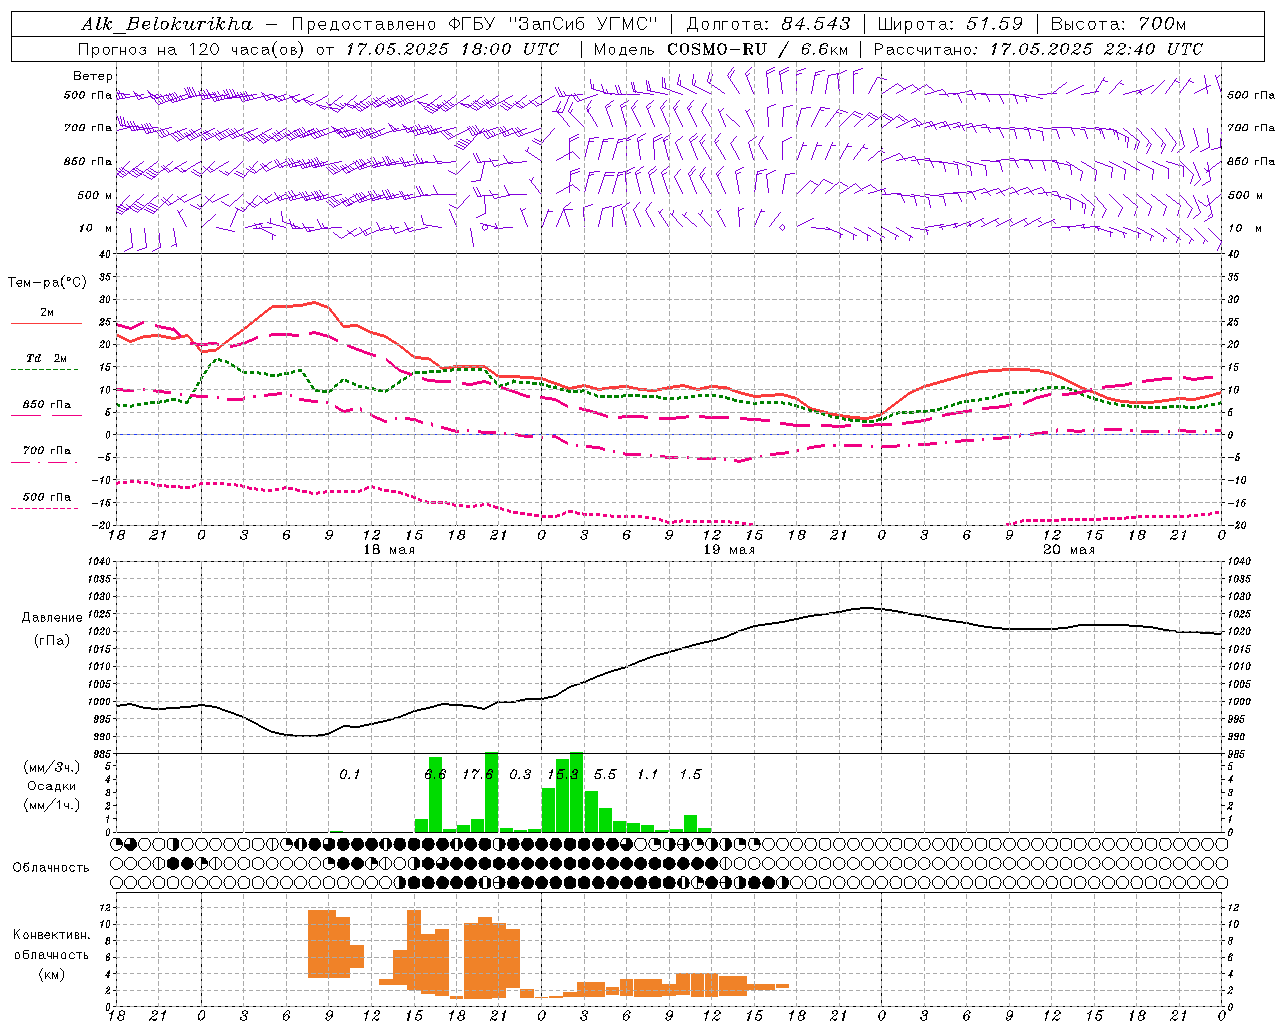The image size is (1280, 1024).
Task: Click the '1.5' precipitation total
Action: (690, 774)
